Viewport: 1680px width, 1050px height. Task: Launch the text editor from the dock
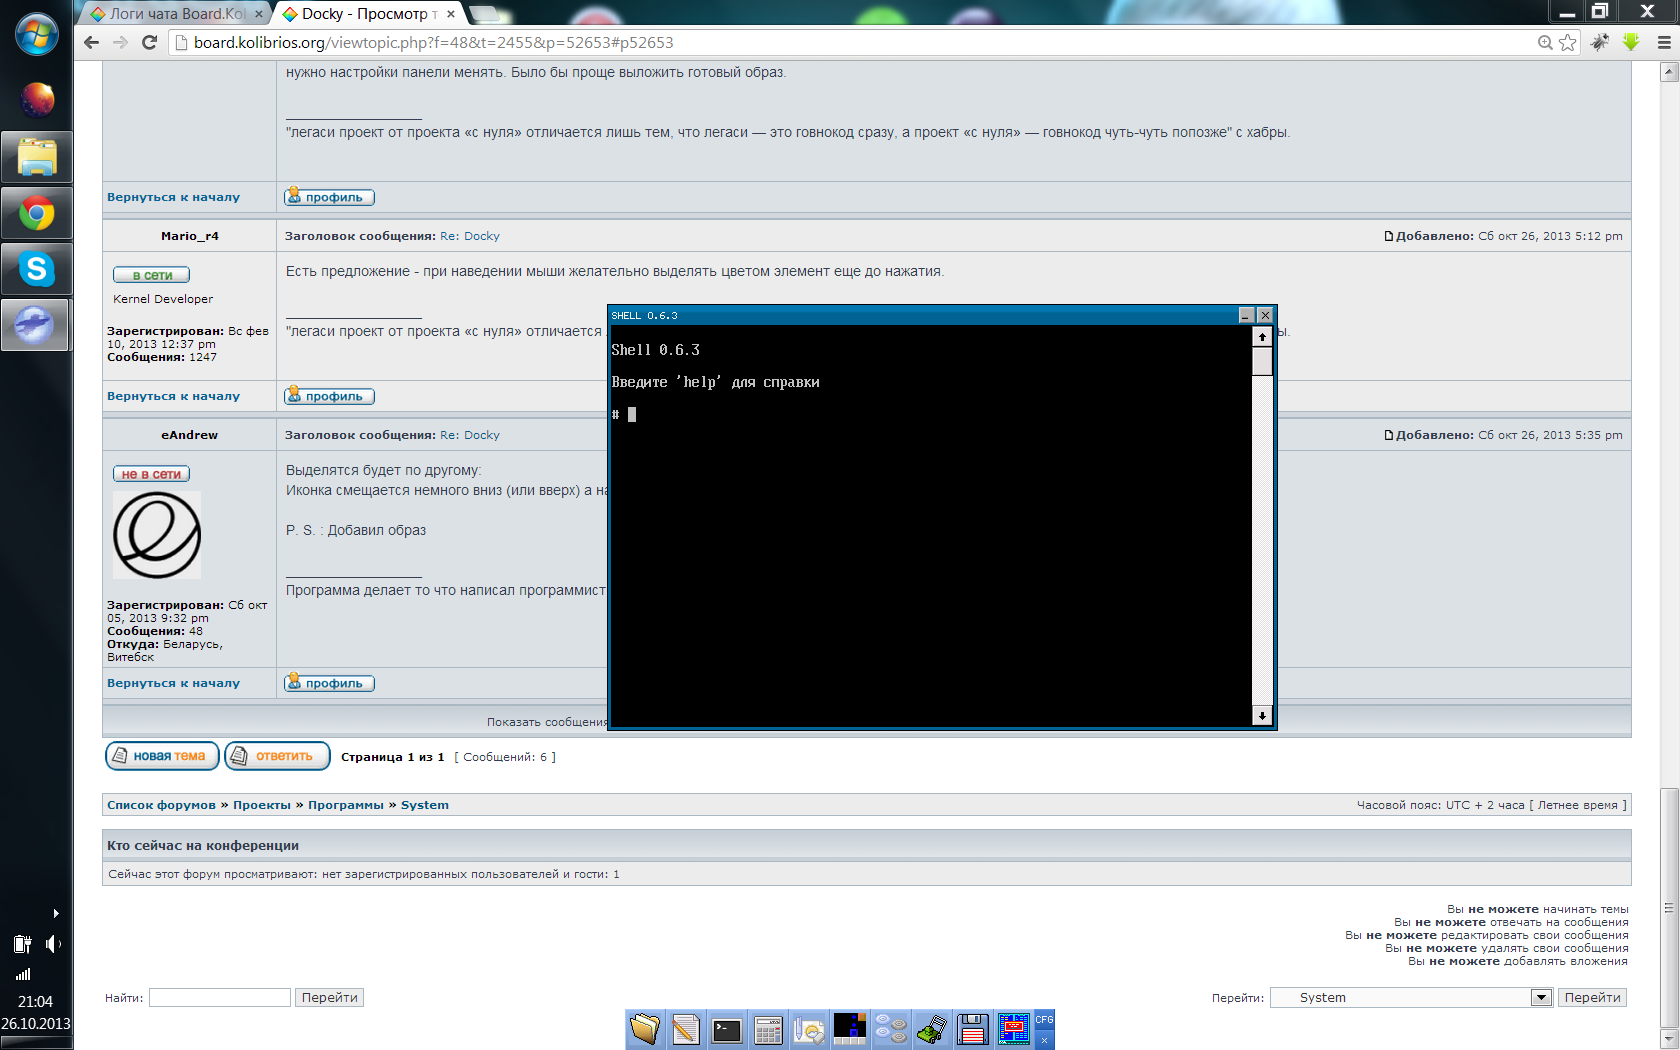point(686,1029)
